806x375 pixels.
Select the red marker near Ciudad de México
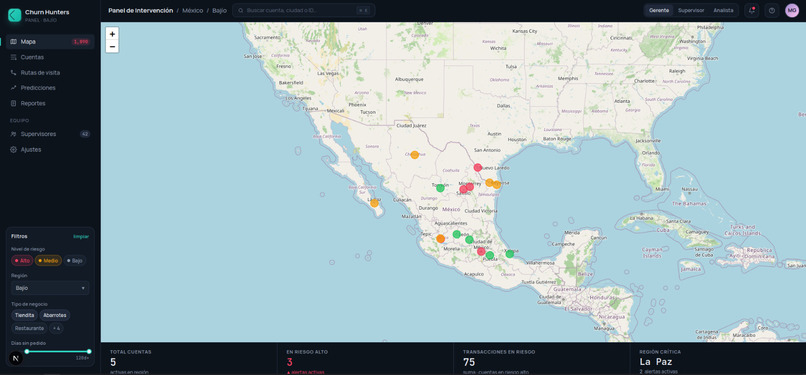click(x=481, y=251)
